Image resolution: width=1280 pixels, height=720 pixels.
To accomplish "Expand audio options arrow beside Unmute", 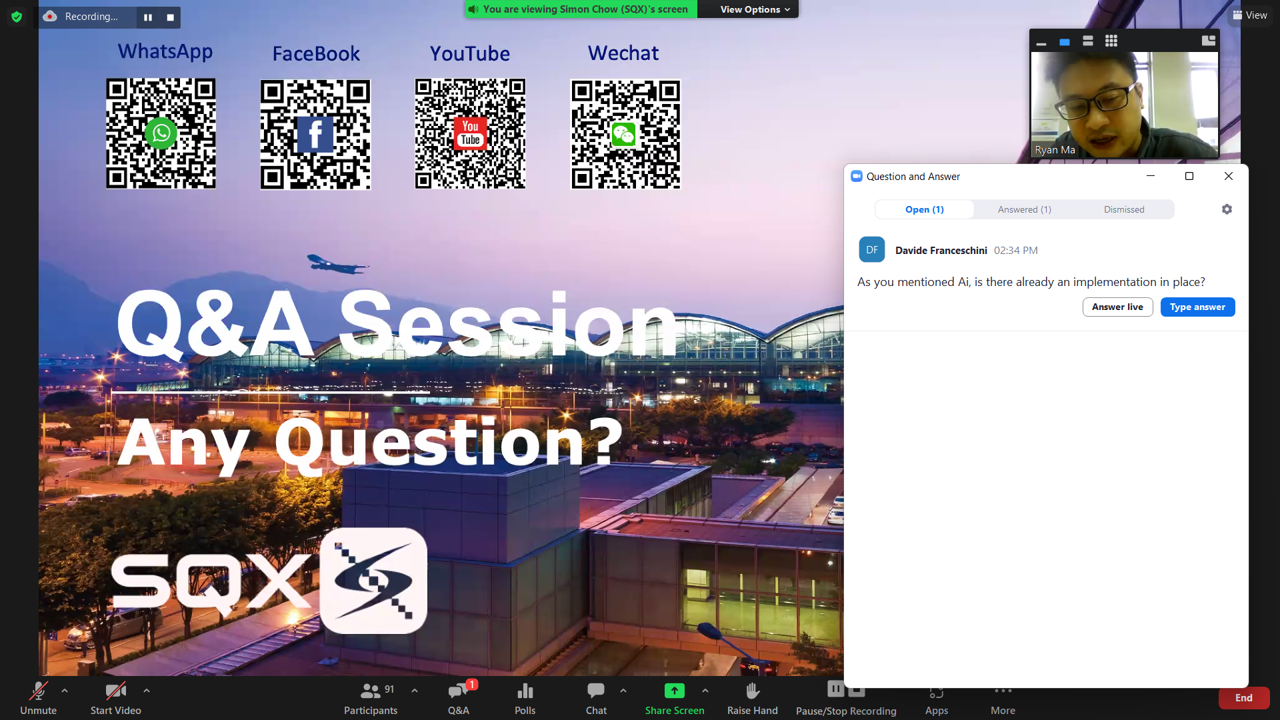I will 64,690.
